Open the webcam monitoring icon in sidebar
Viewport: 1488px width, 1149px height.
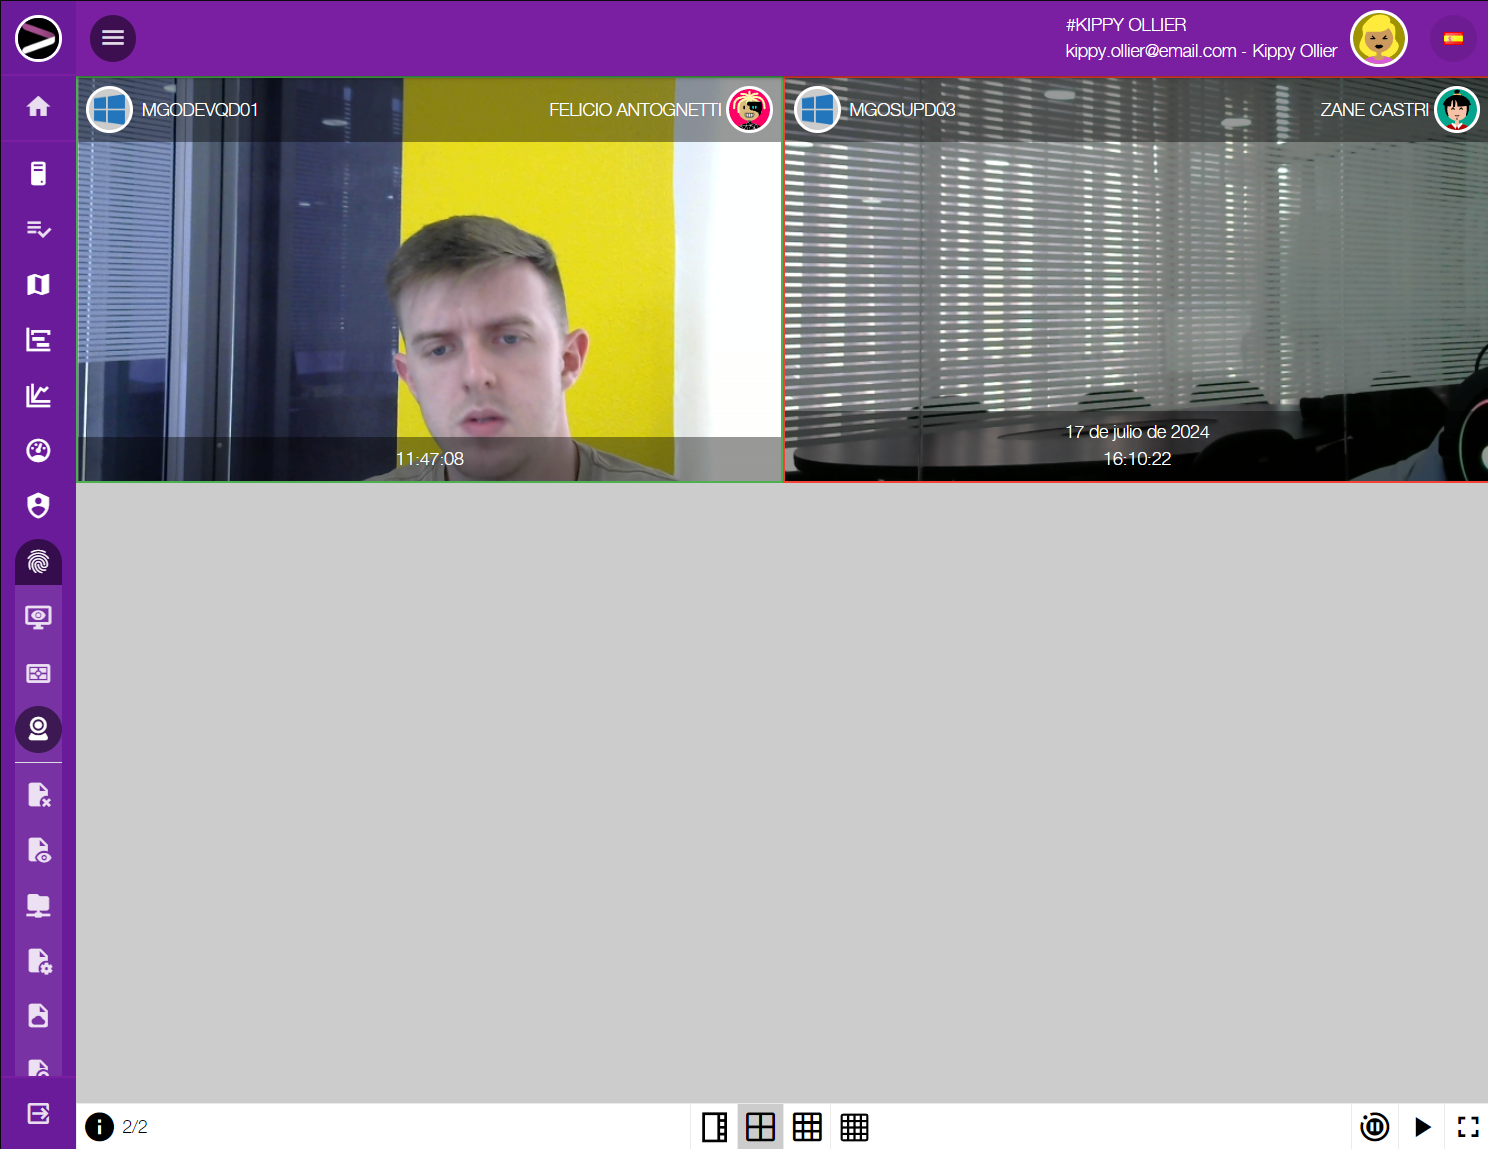[38, 729]
